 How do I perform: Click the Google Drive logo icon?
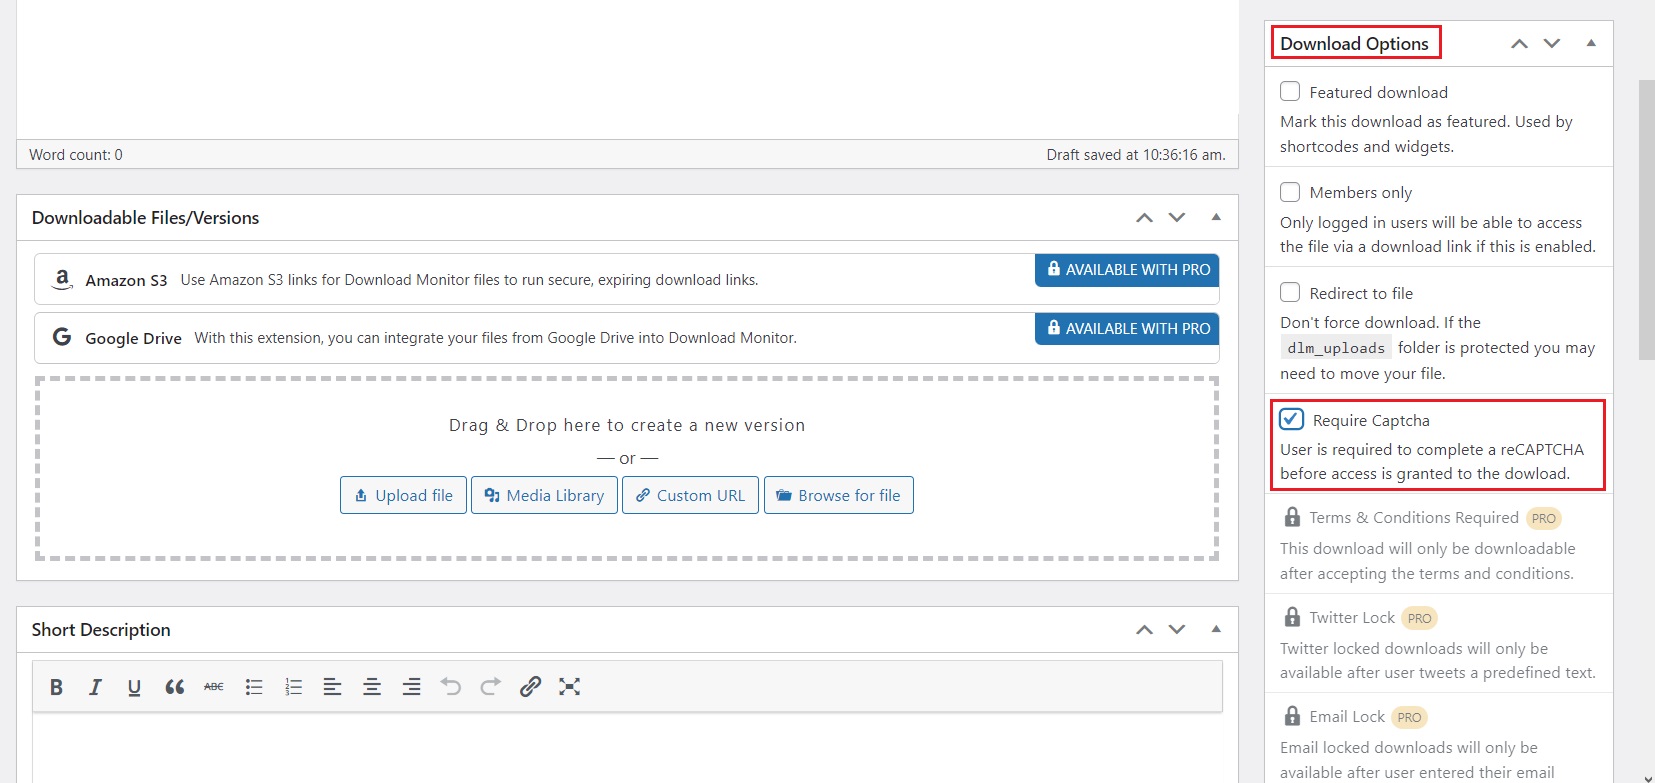coord(62,337)
